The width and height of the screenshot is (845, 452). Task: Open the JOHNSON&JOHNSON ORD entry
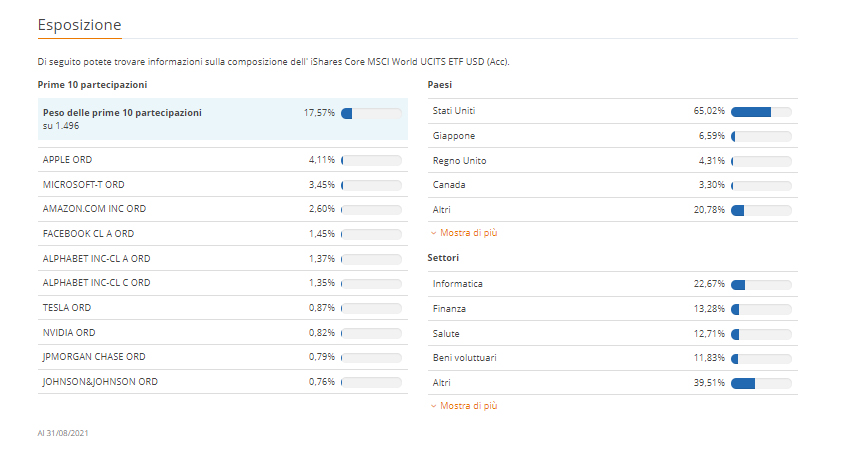point(100,381)
